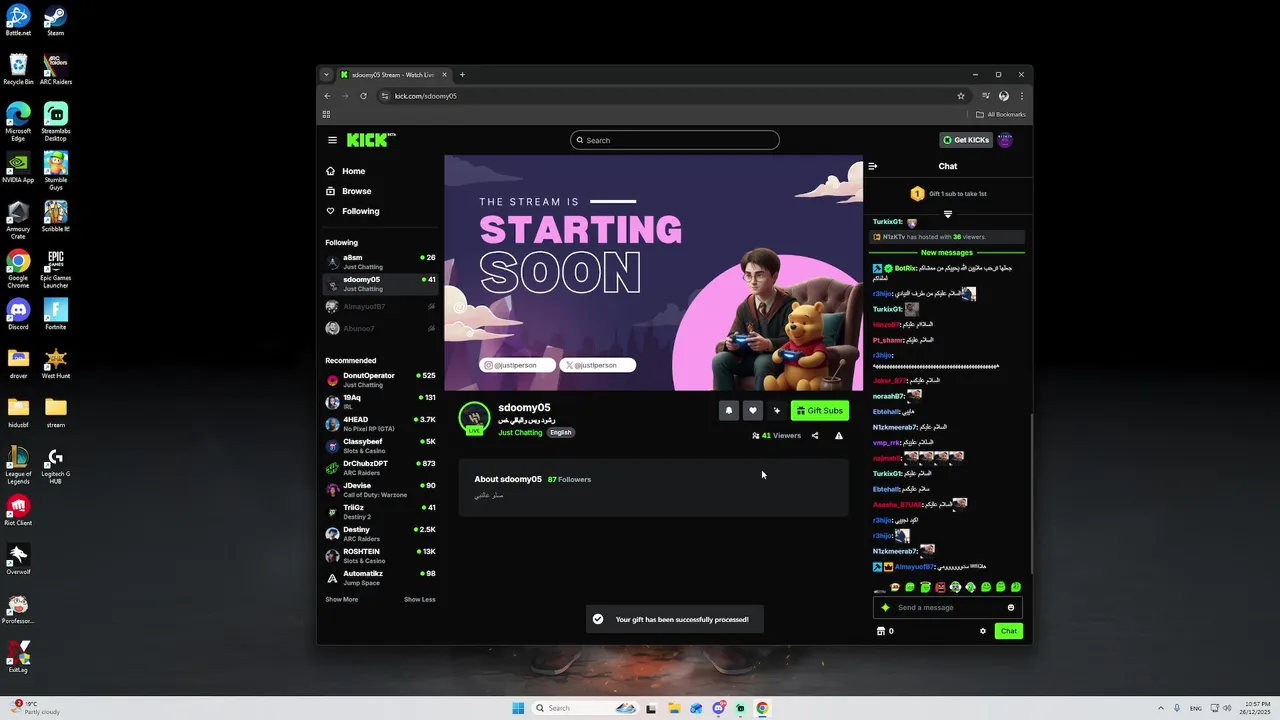Open Discord desktop shortcut
The height and width of the screenshot is (720, 1280).
(x=18, y=314)
